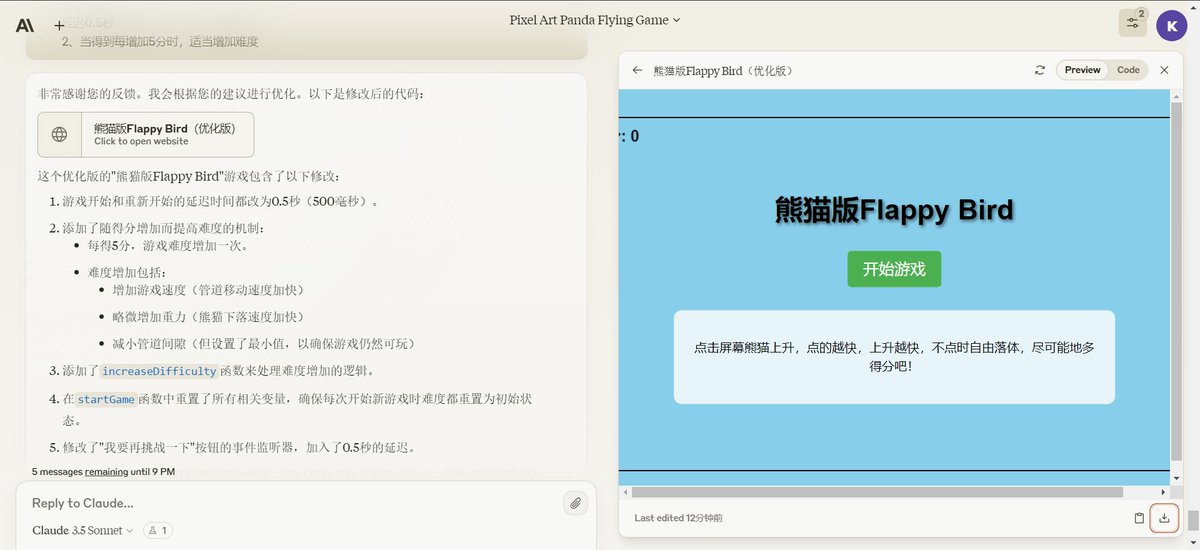Go back with artifact panel arrow
Screen dimensions: 1200x550
[637, 70]
